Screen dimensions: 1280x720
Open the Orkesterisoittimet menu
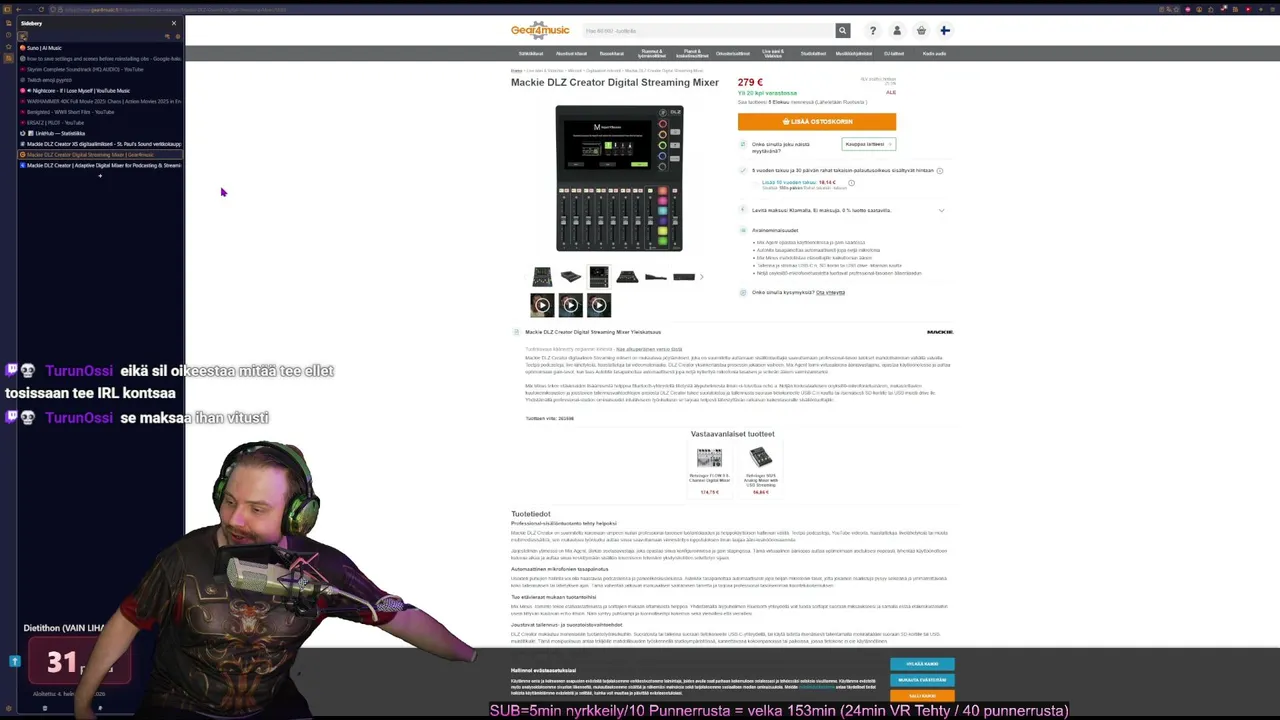coord(733,54)
